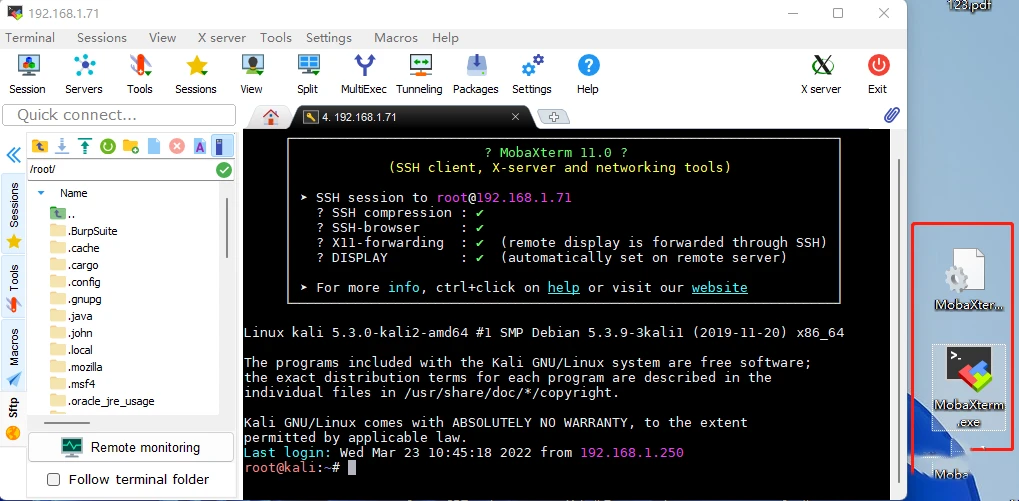1019x501 pixels.
Task: Click the SFTP file list vertical scrollbar
Action: 227,227
